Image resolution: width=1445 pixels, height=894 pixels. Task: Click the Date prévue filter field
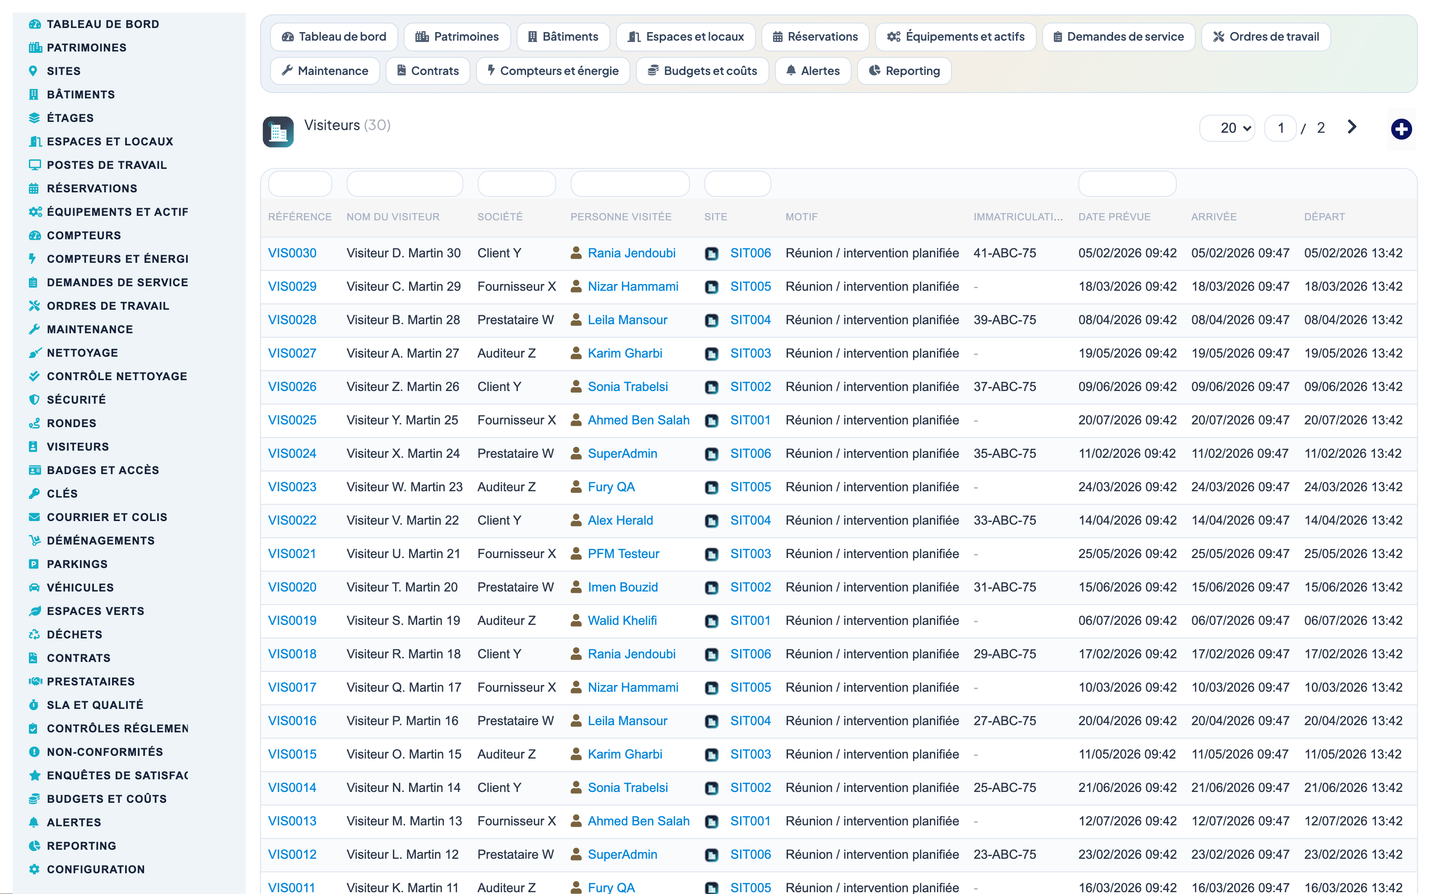point(1127,184)
